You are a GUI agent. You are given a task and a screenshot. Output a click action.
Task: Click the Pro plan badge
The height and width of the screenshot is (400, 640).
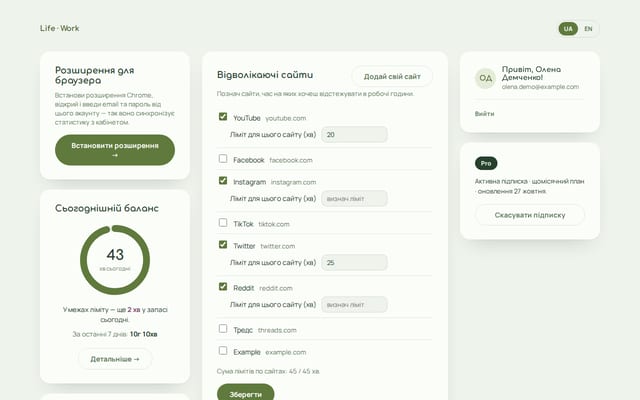point(486,163)
